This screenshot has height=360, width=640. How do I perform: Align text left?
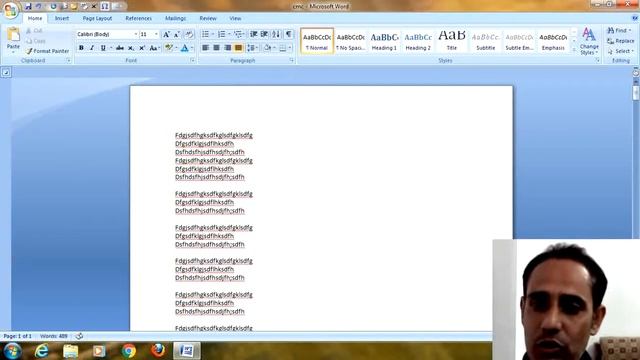tap(205, 48)
